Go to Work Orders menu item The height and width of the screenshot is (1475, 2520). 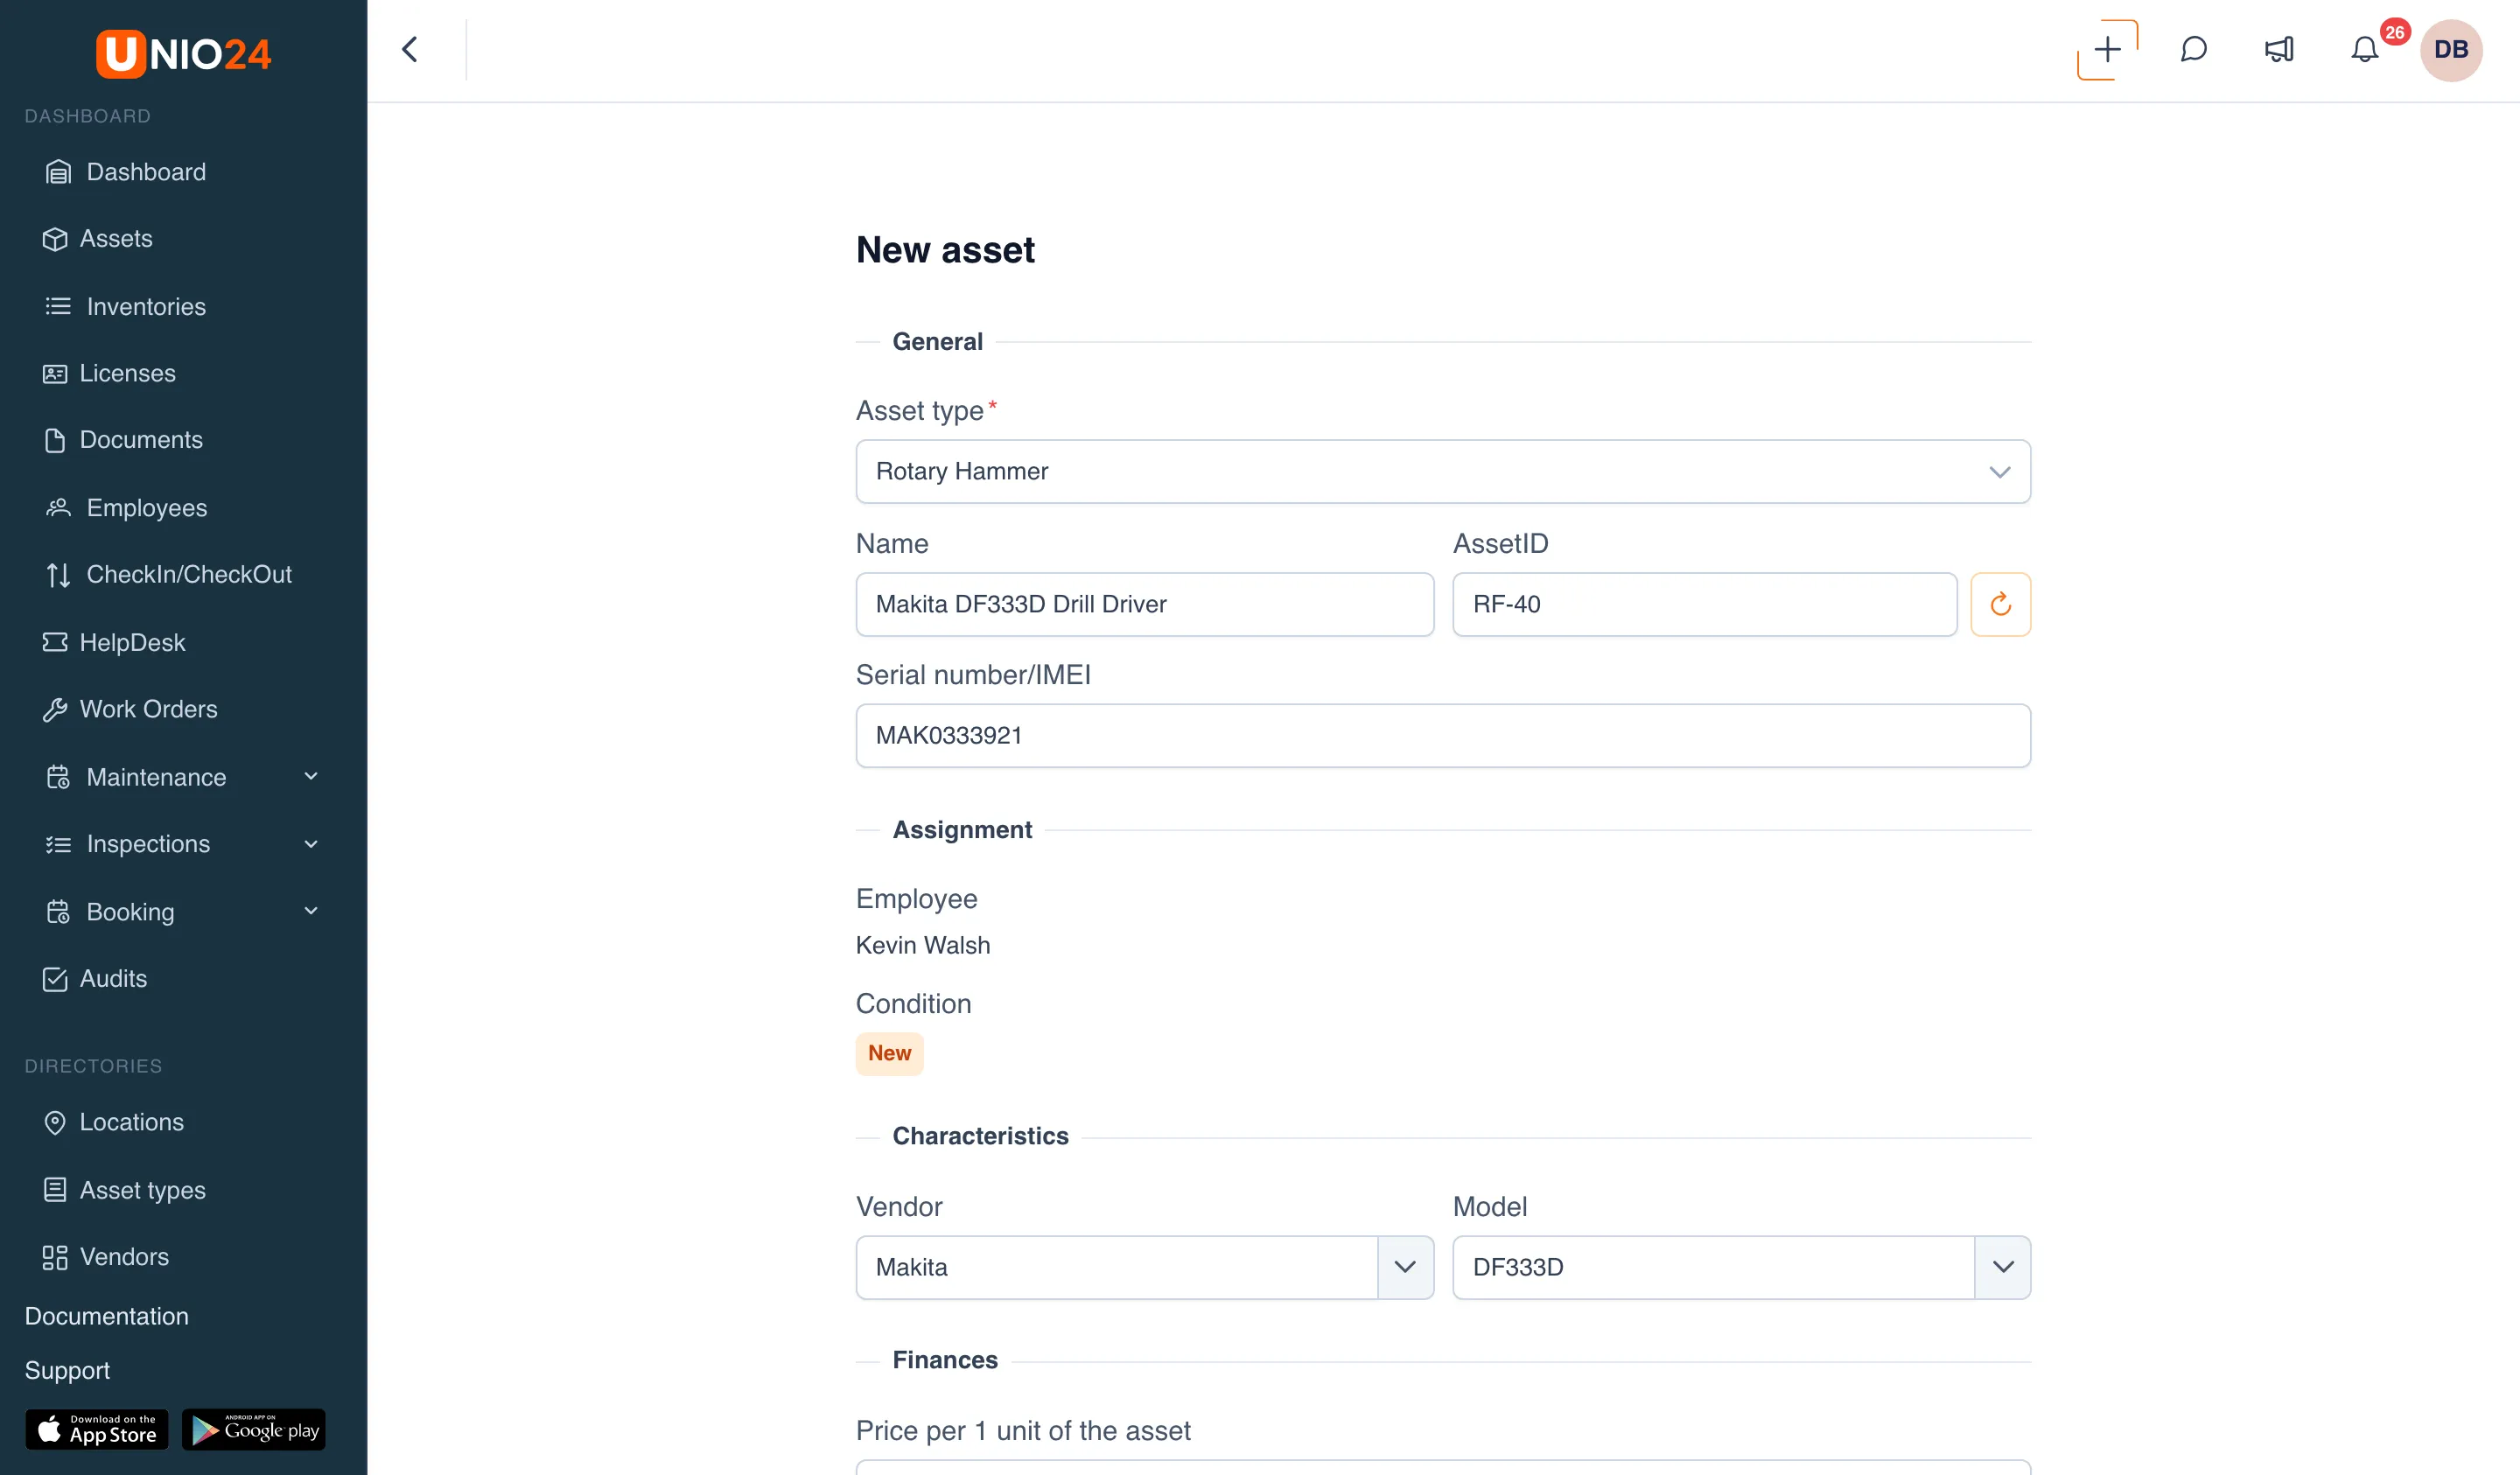click(x=148, y=709)
